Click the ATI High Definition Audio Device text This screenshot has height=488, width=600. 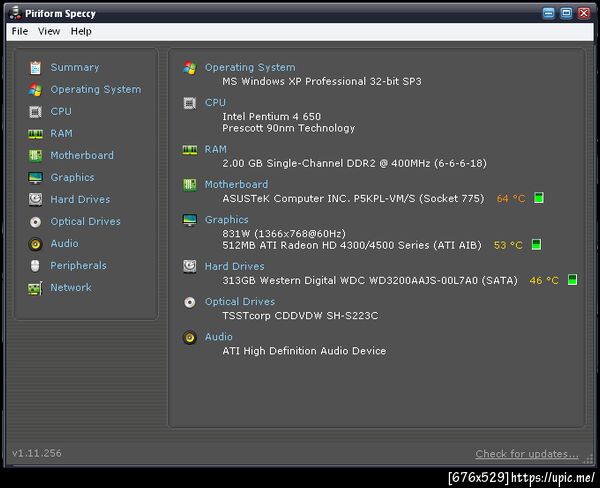coord(304,351)
